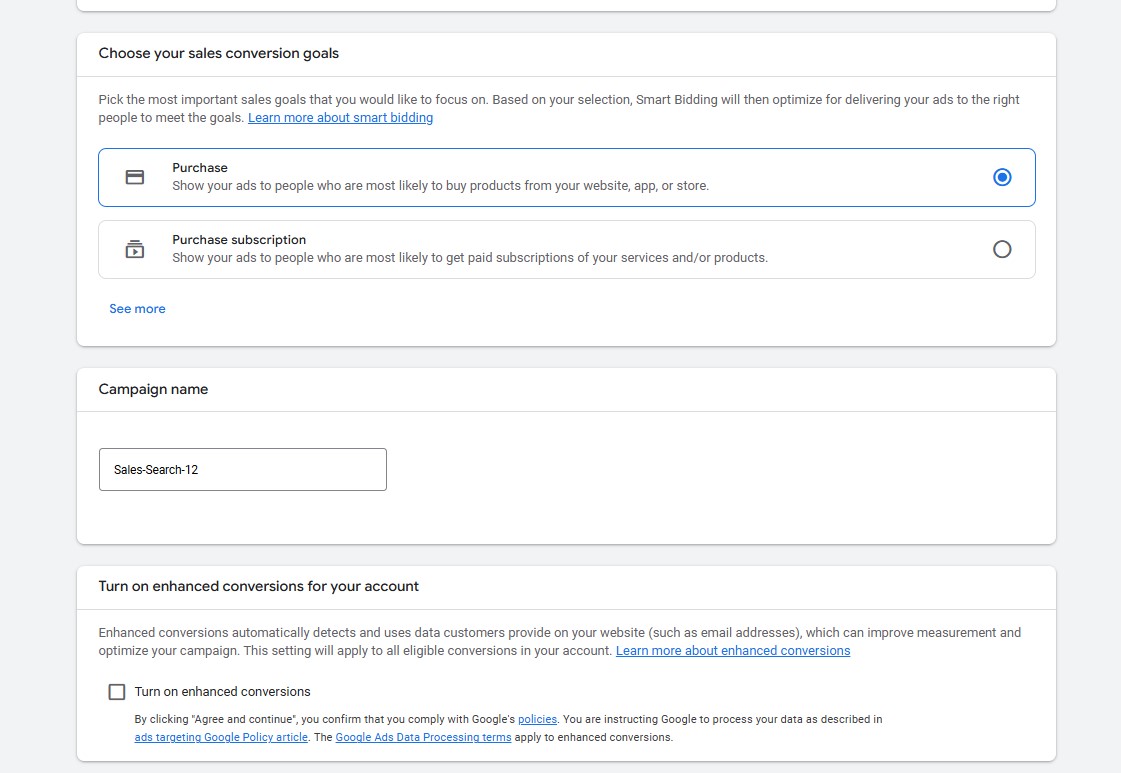Screen dimensions: 1121x773
Task: Open Learn more about smart bidding link
Action: coord(340,118)
